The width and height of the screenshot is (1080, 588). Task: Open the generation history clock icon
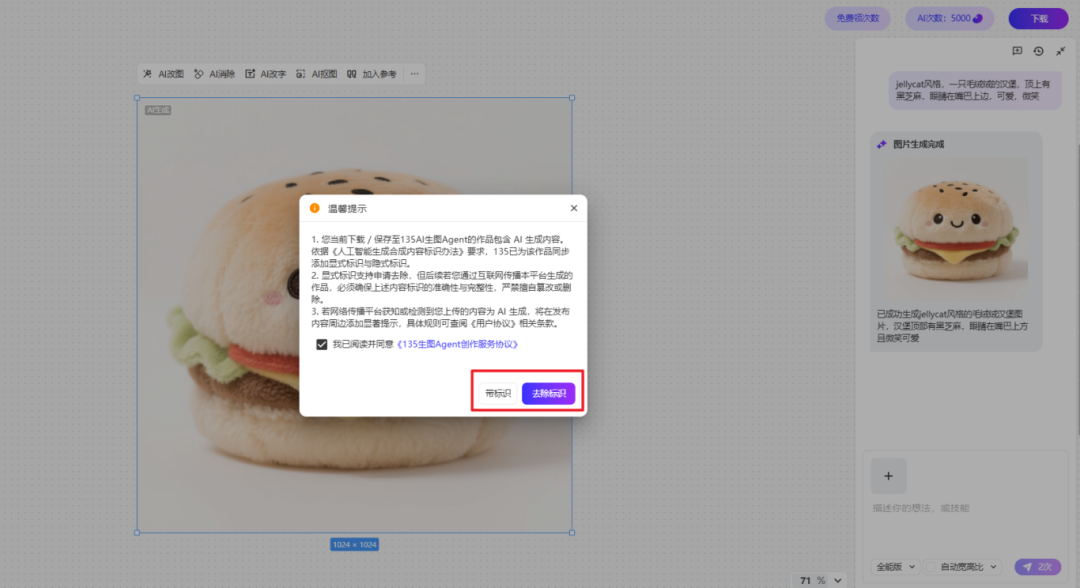tap(1038, 51)
